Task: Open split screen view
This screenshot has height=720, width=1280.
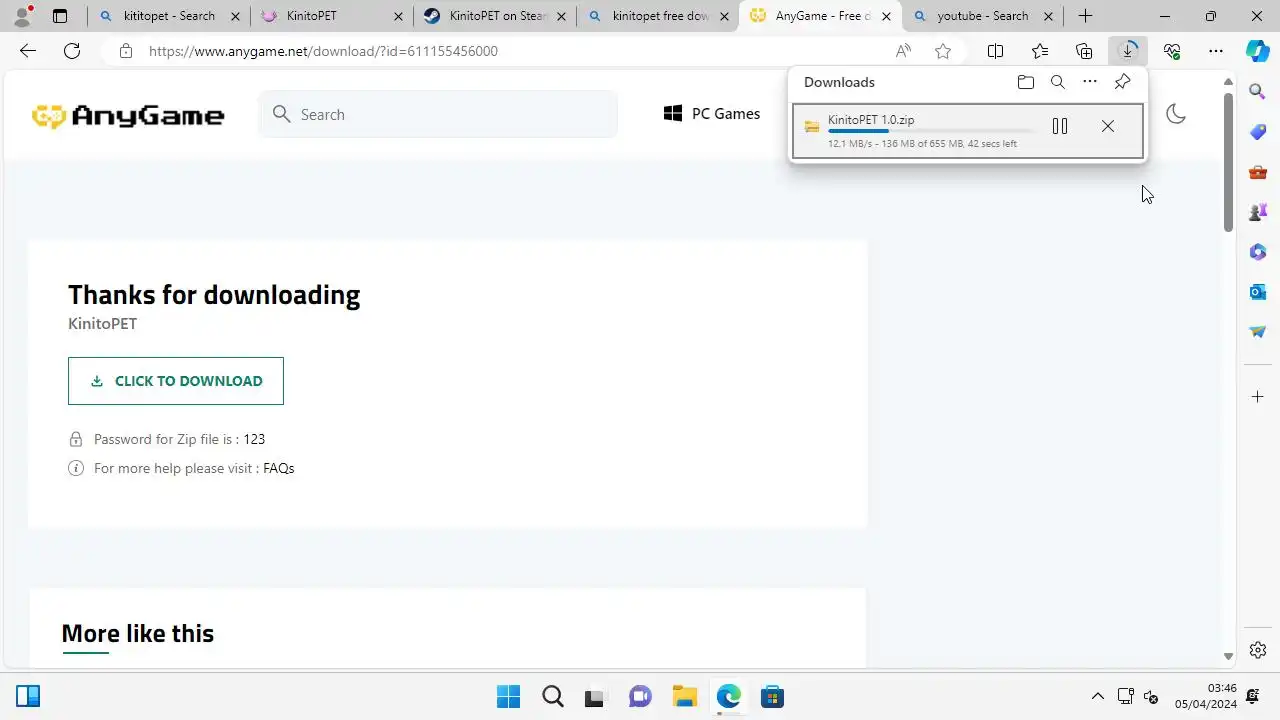Action: tap(996, 51)
